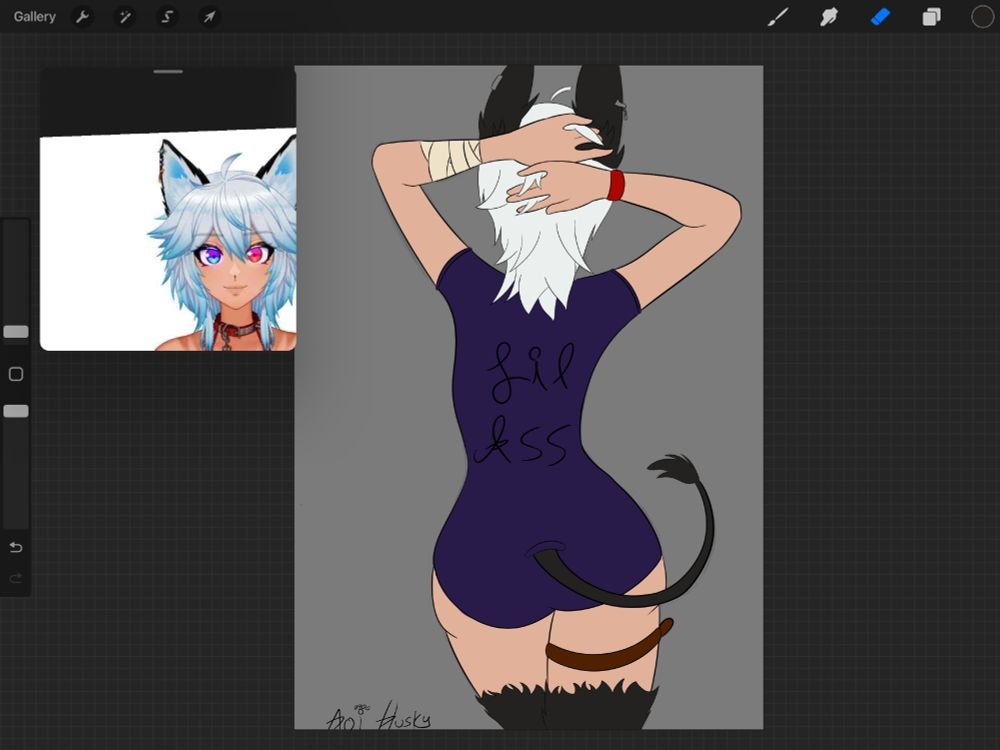This screenshot has height=750, width=1000.
Task: Tap the active blue Eraser tool
Action: click(880, 16)
